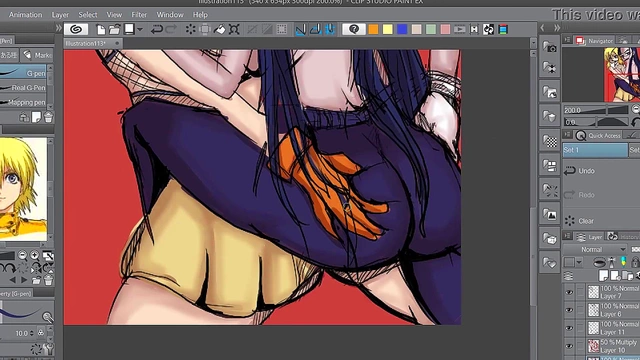Screen dimensions: 640x360
Task: Hide Layer 7 using its eye icon
Action: pos(569,292)
